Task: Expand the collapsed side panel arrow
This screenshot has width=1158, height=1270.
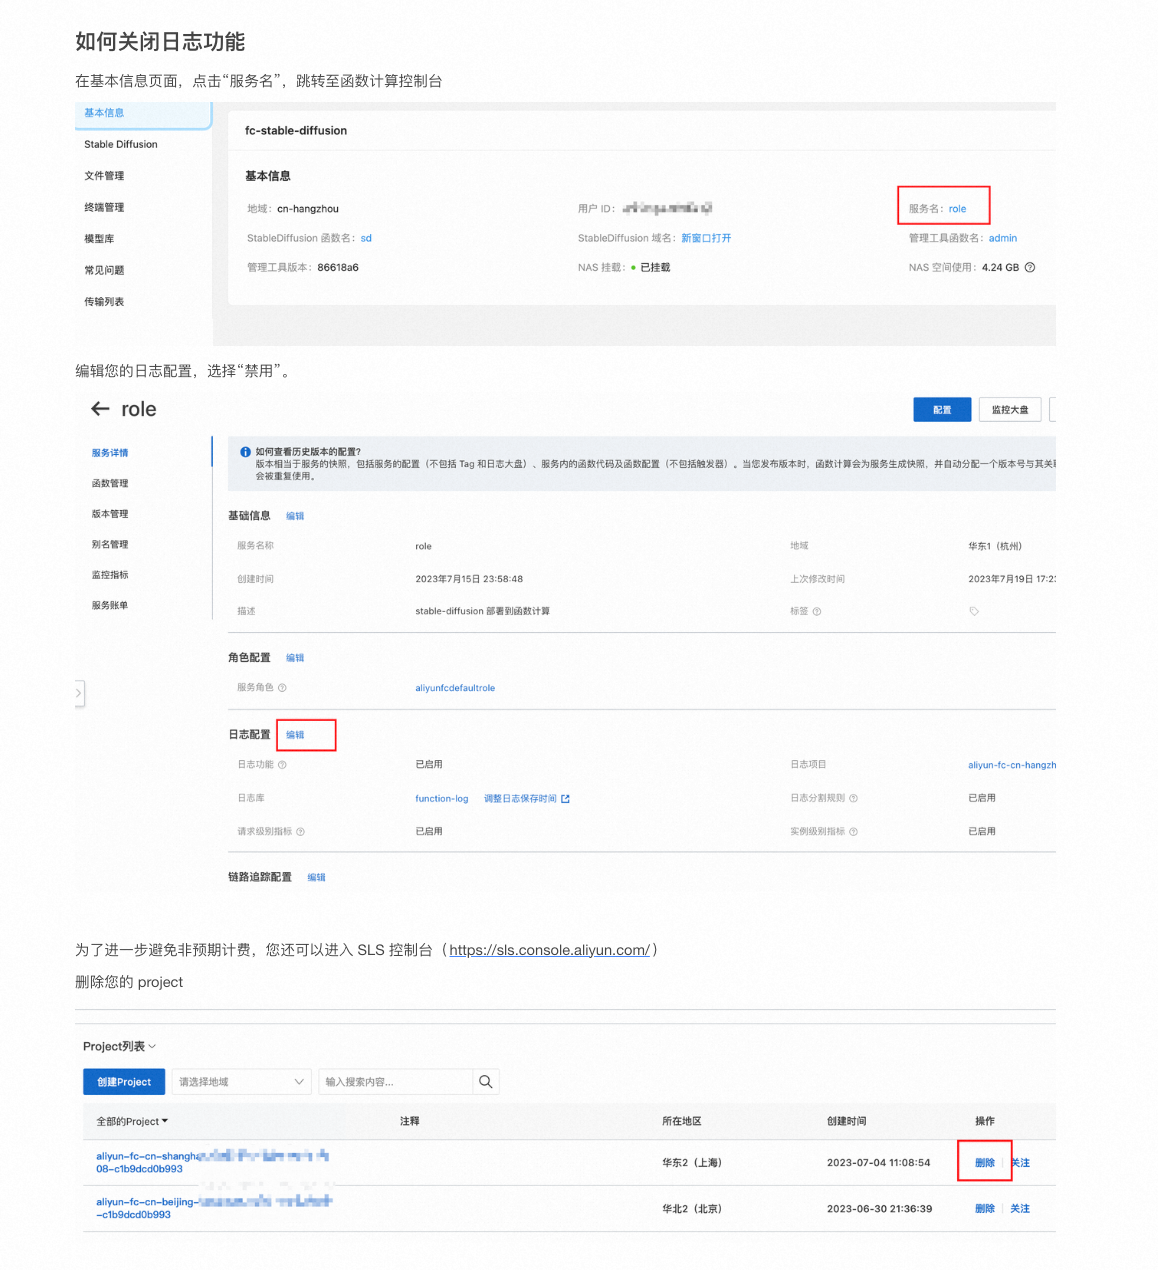Action: point(79,692)
